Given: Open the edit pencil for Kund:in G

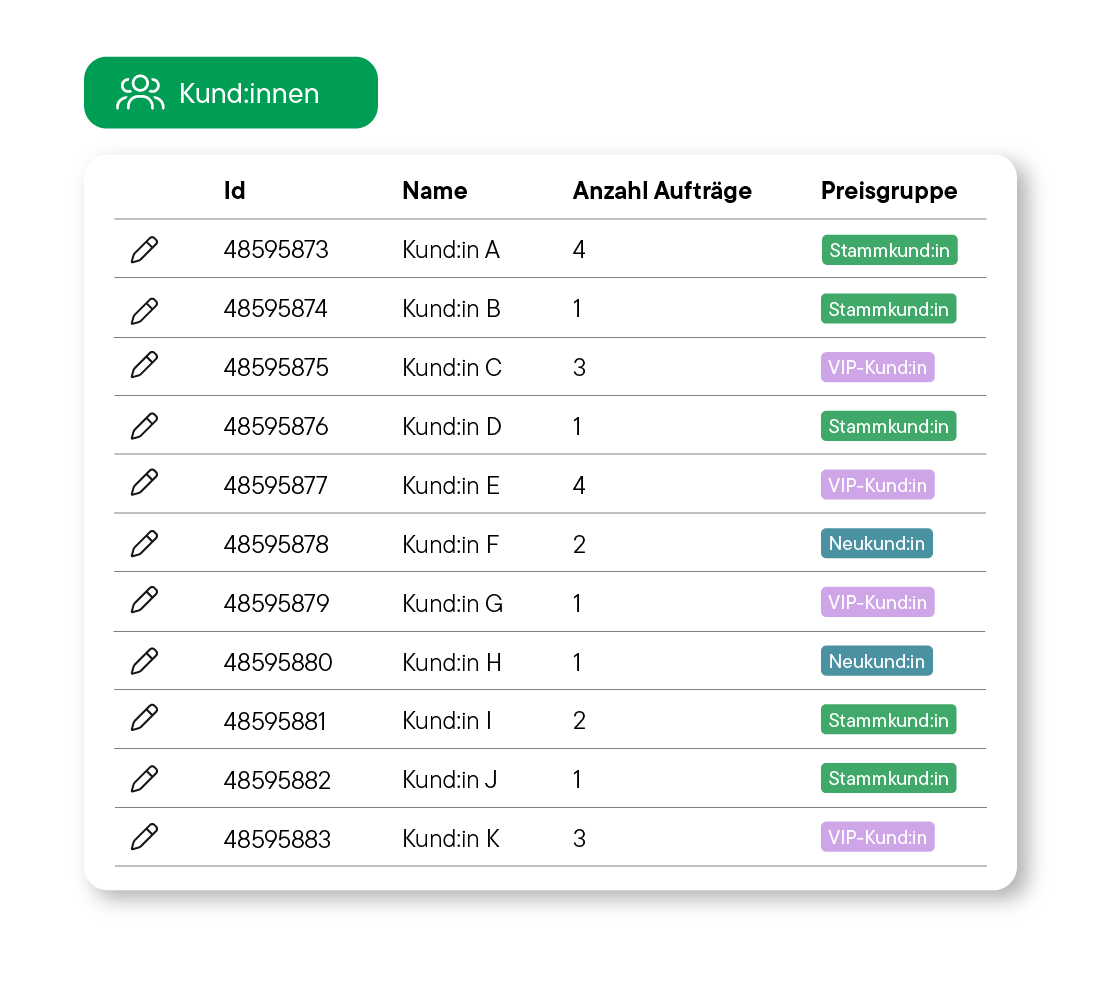Looking at the screenshot, I should coord(144,601).
